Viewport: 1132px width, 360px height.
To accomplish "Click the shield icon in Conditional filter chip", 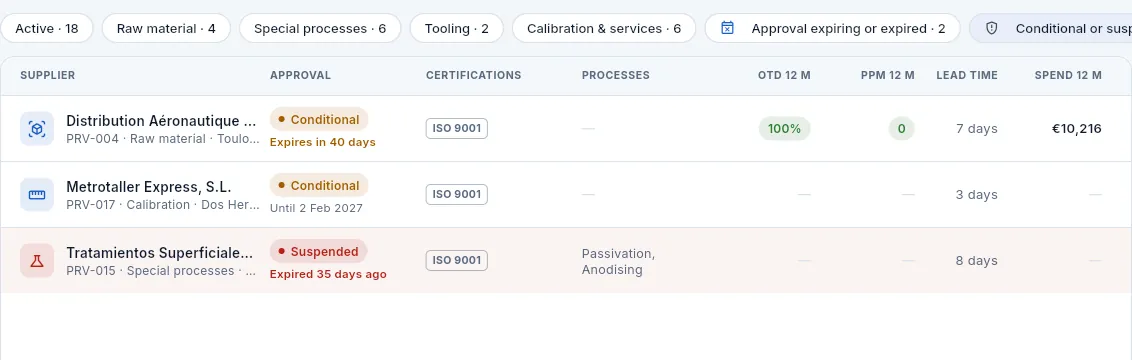I will [992, 29].
